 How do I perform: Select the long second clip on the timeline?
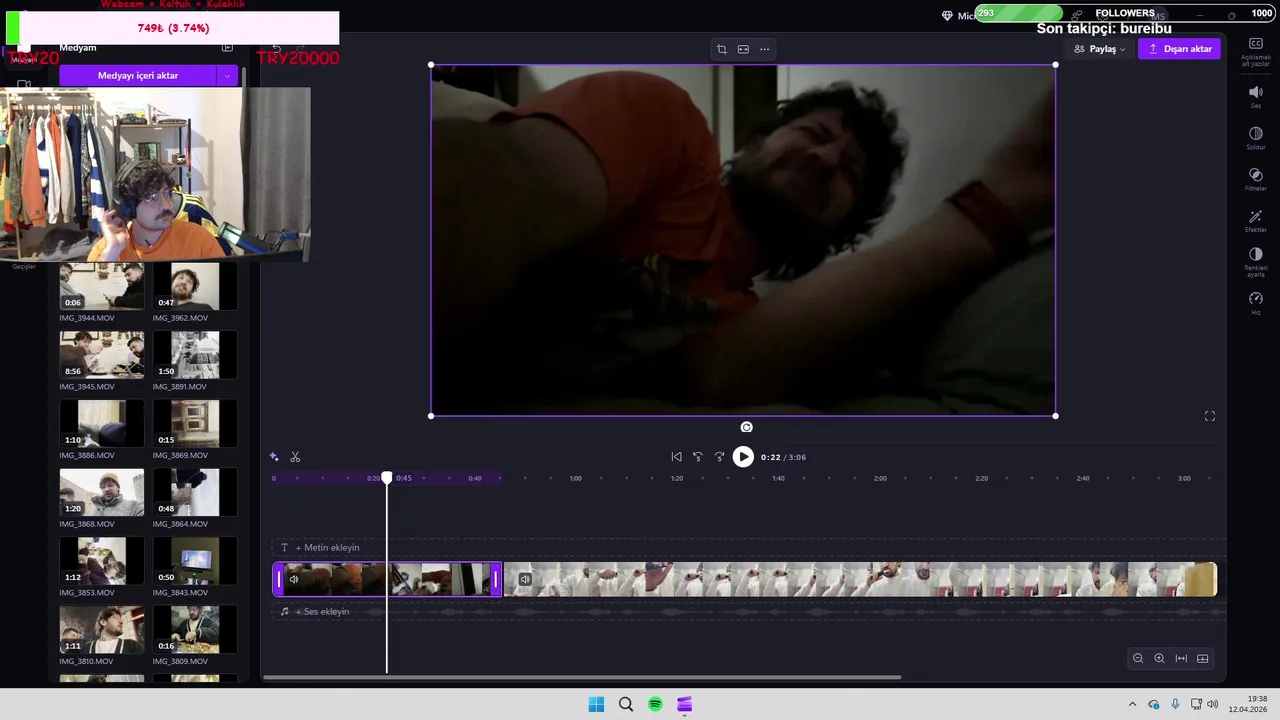[x=860, y=579]
